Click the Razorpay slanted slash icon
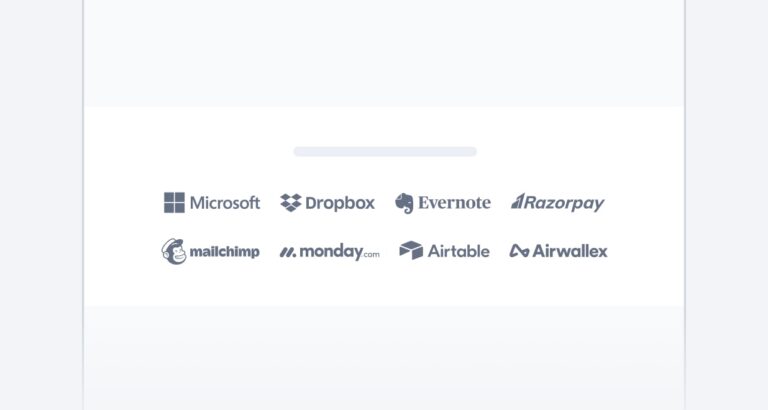The image size is (768, 410). pyautogui.click(x=519, y=202)
